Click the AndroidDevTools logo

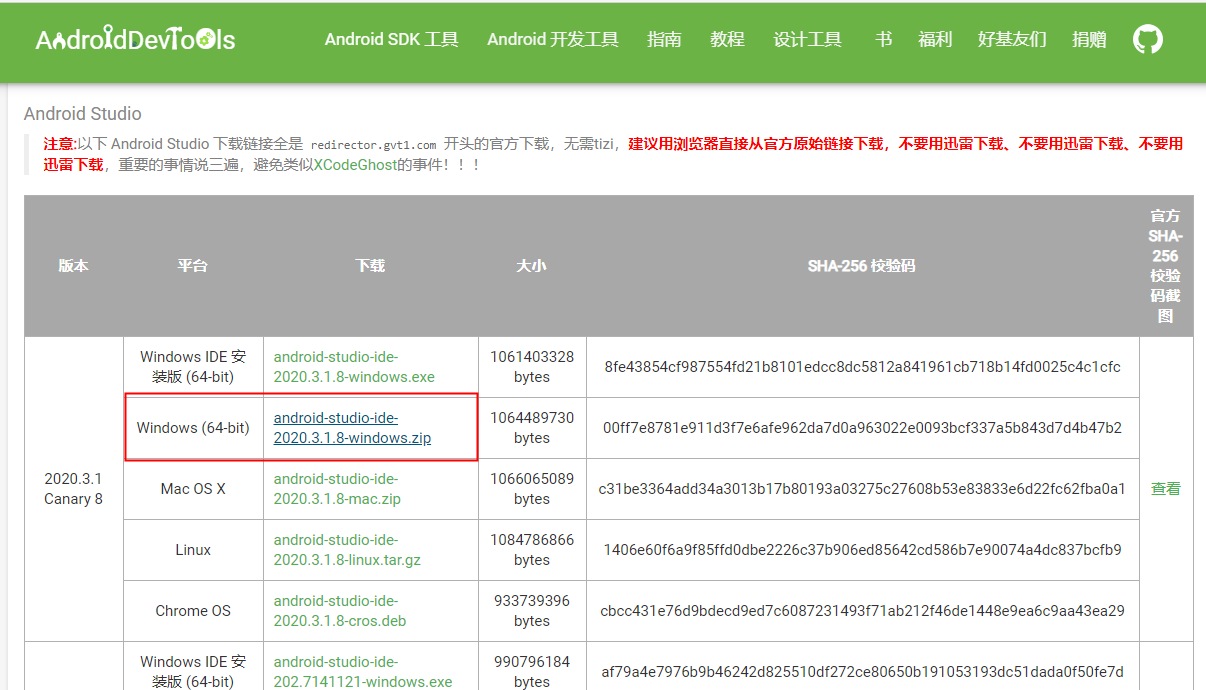135,39
